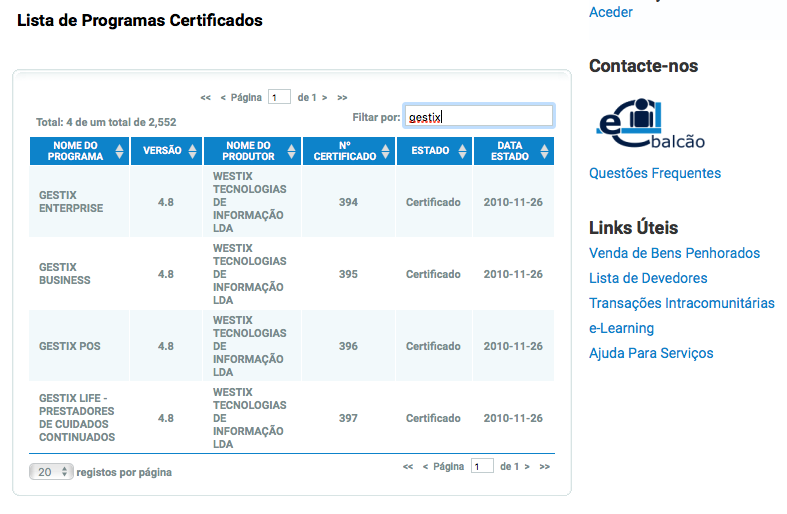
Task: Sort by Nome do Programa arrows
Action: click(x=119, y=151)
